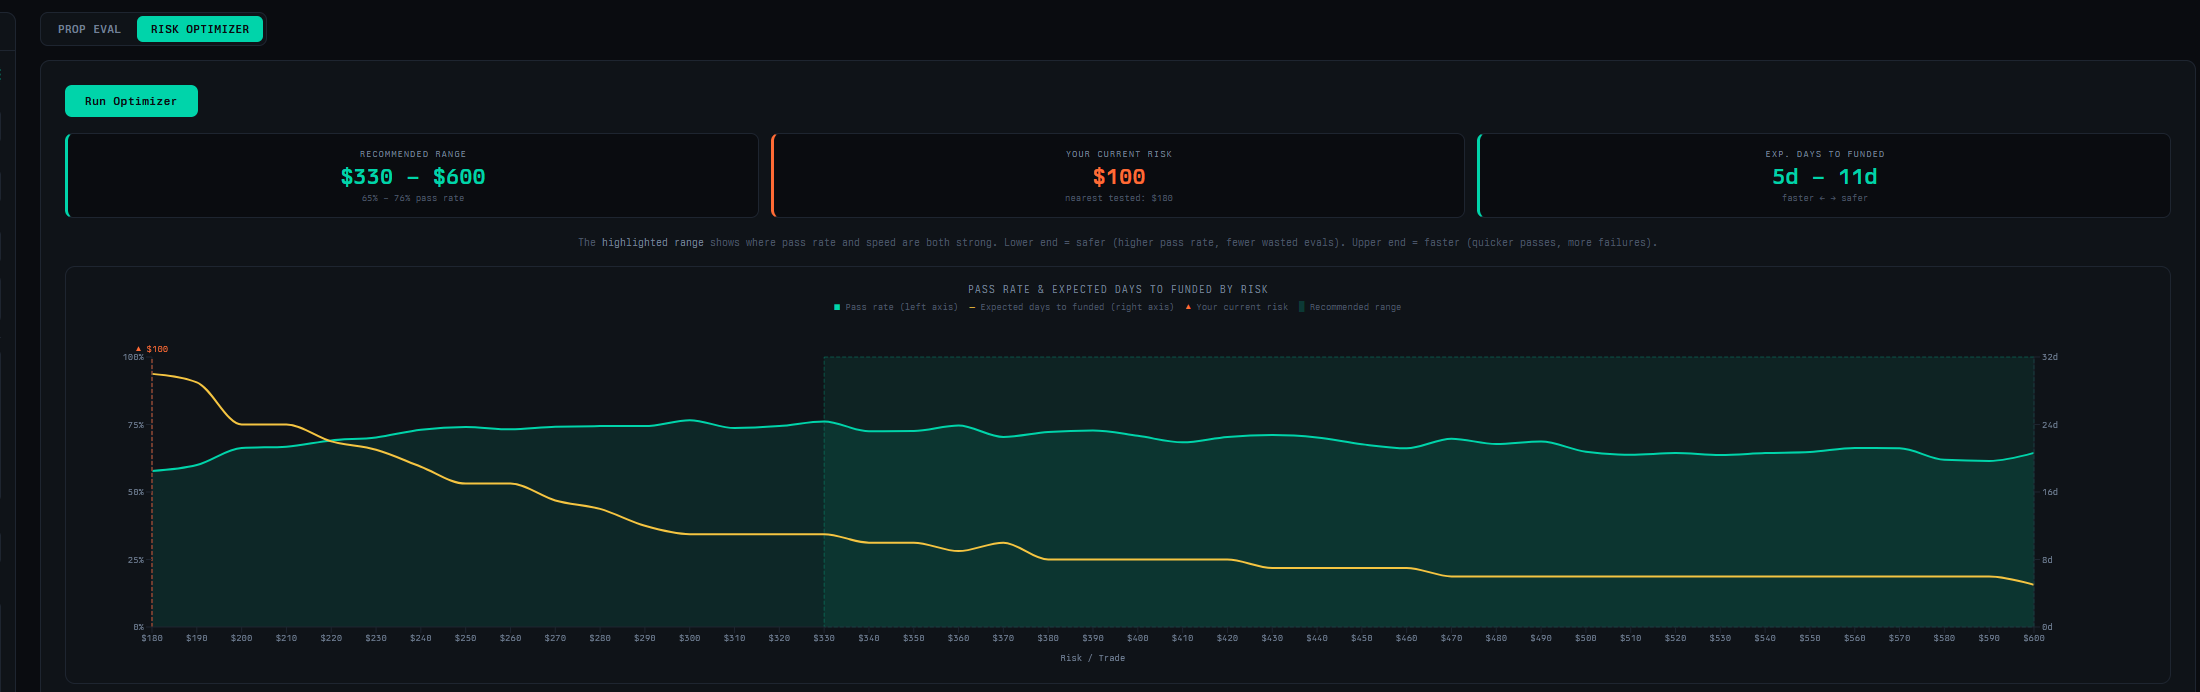Image resolution: width=2200 pixels, height=692 pixels.
Task: Click the green Pass rate legend square
Action: pyautogui.click(x=837, y=307)
